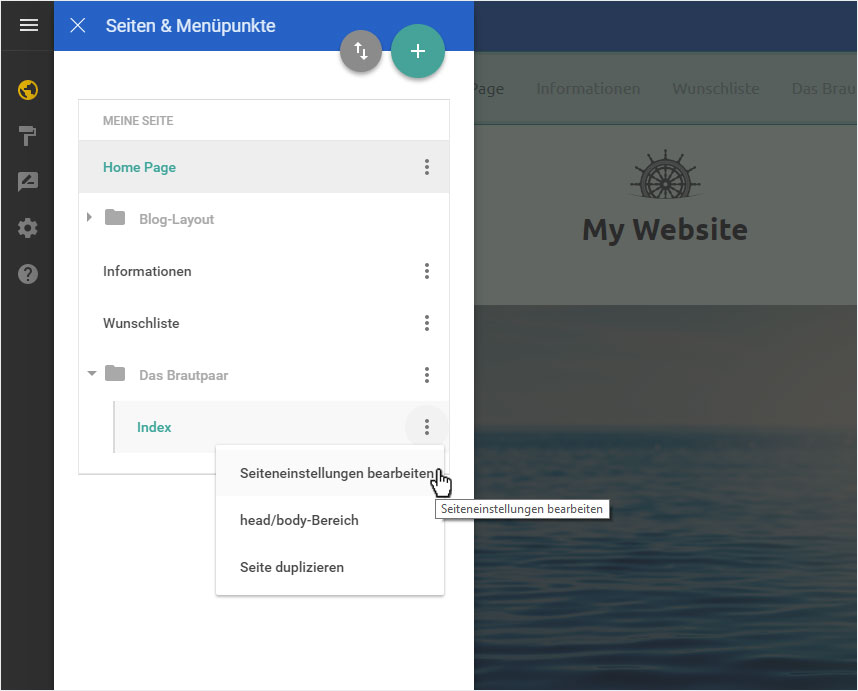The height and width of the screenshot is (691, 858).
Task: Open options menu for Home Page
Action: coord(427,167)
